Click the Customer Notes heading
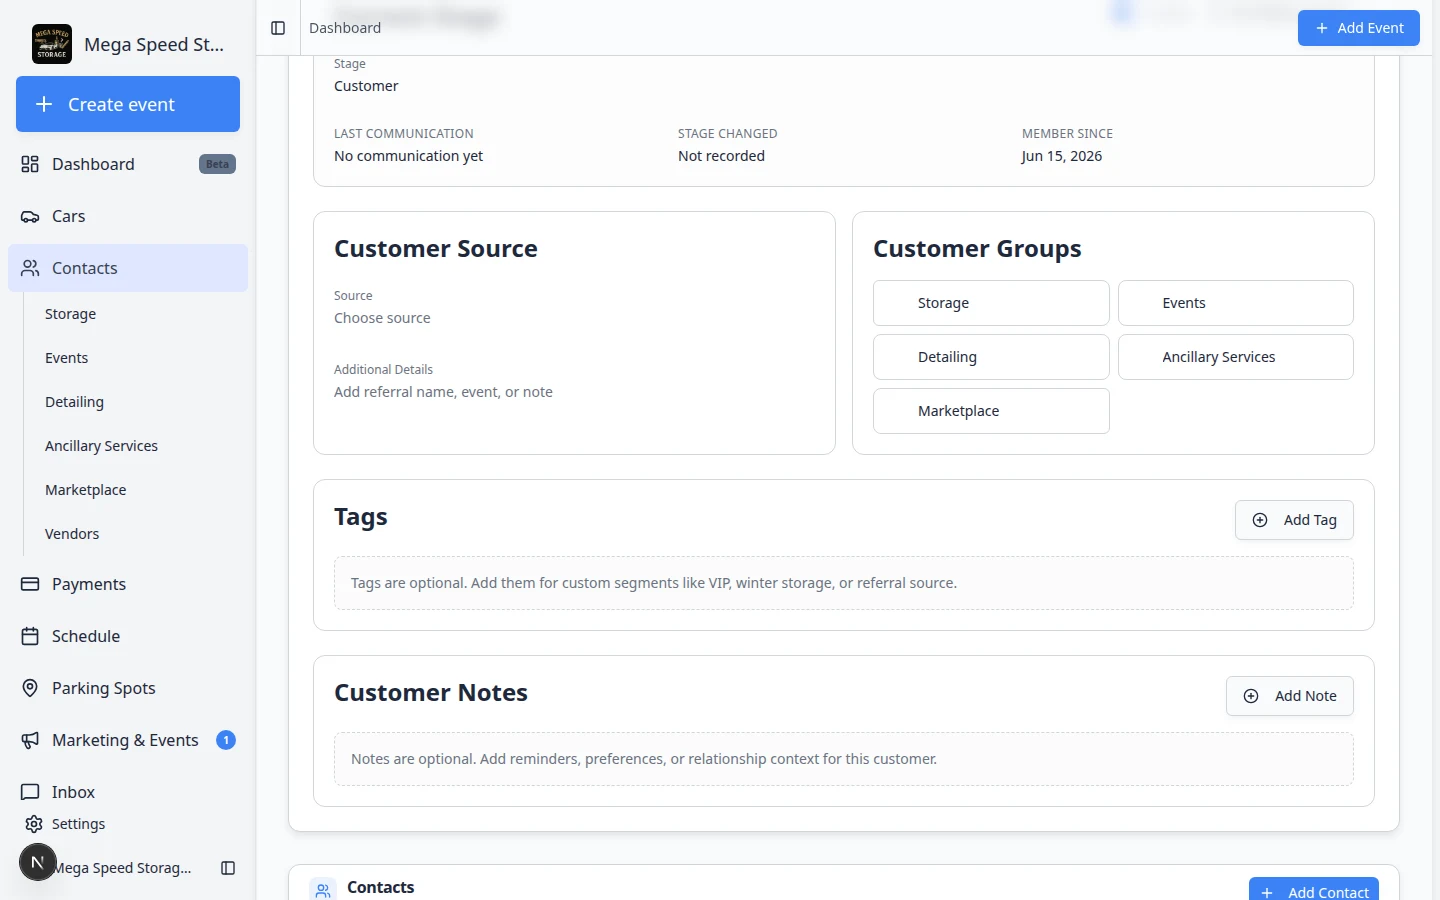 pos(431,692)
